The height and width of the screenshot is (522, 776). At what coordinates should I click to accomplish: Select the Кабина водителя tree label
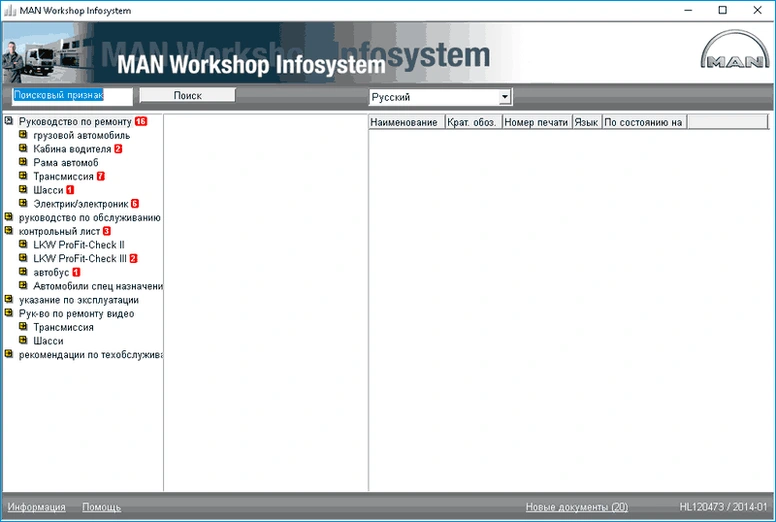[x=72, y=149]
